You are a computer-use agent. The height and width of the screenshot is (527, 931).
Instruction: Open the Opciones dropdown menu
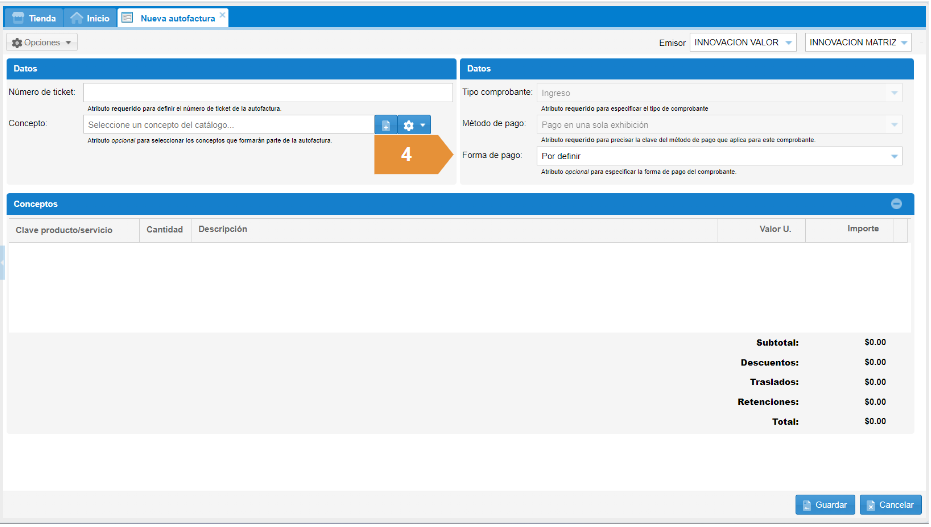[42, 43]
